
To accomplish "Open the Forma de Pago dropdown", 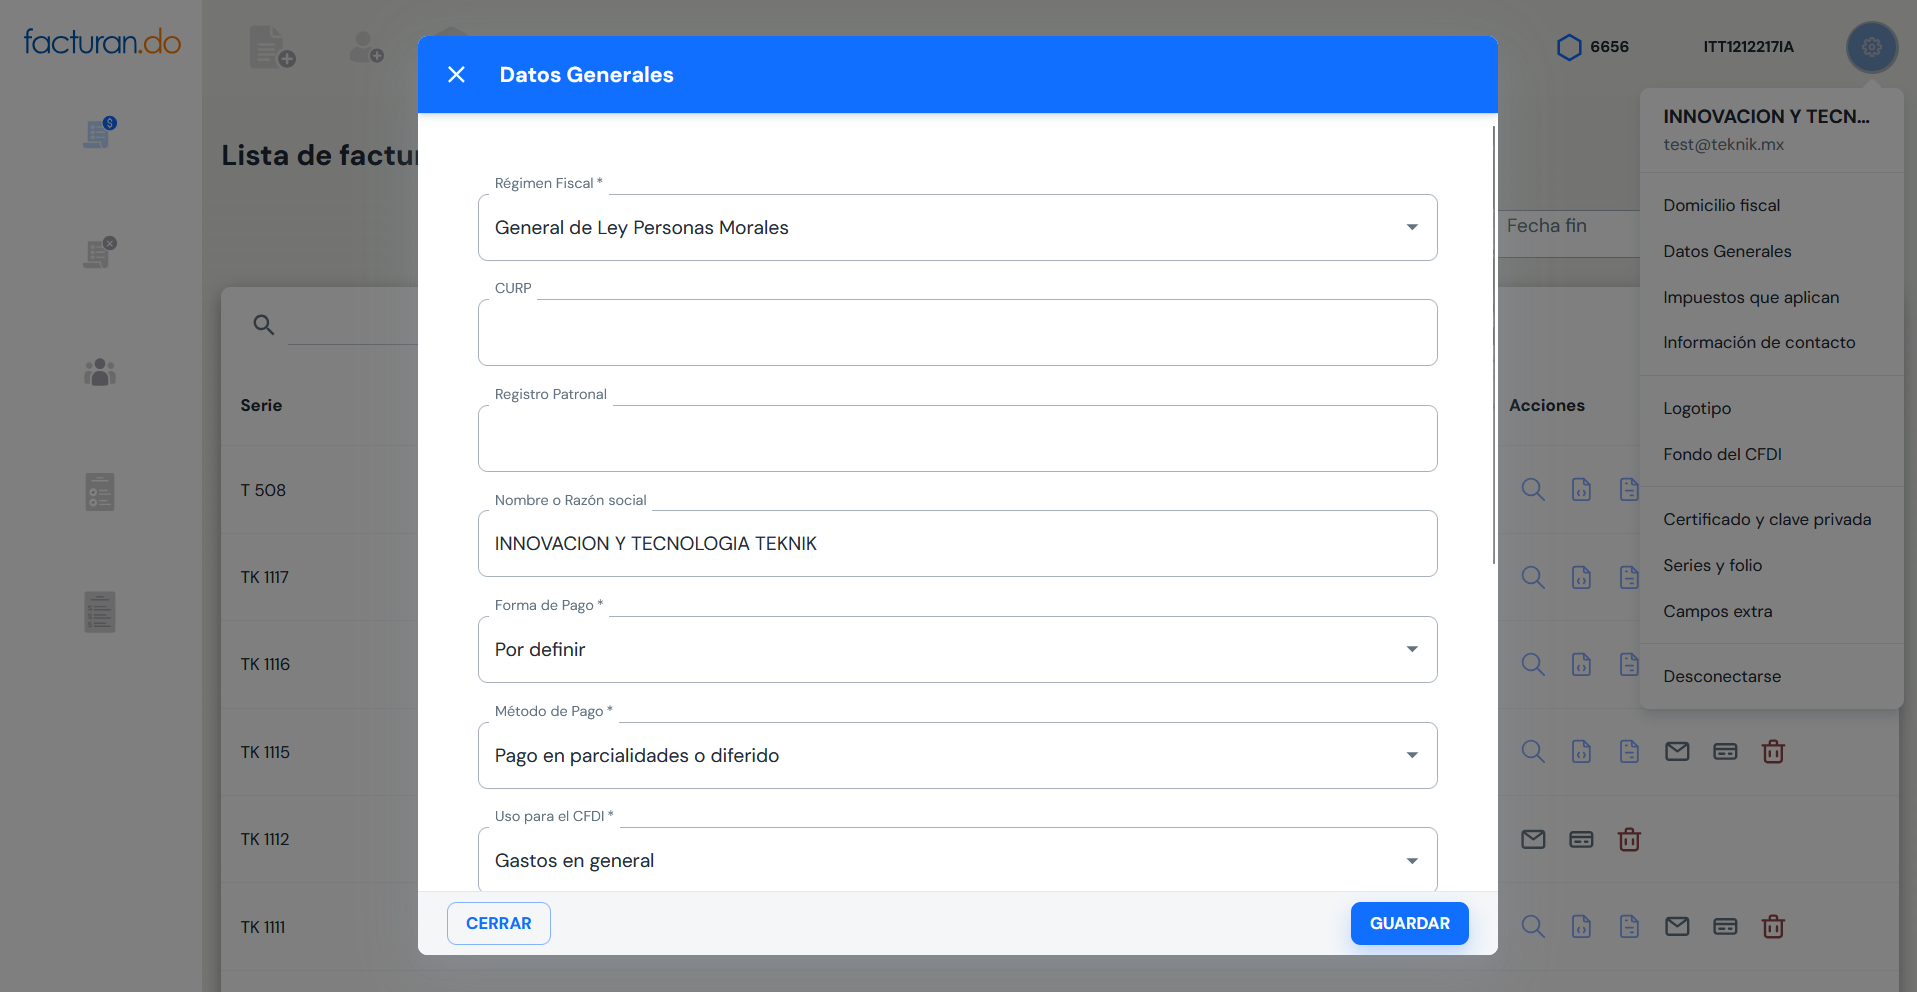I will click(1411, 650).
